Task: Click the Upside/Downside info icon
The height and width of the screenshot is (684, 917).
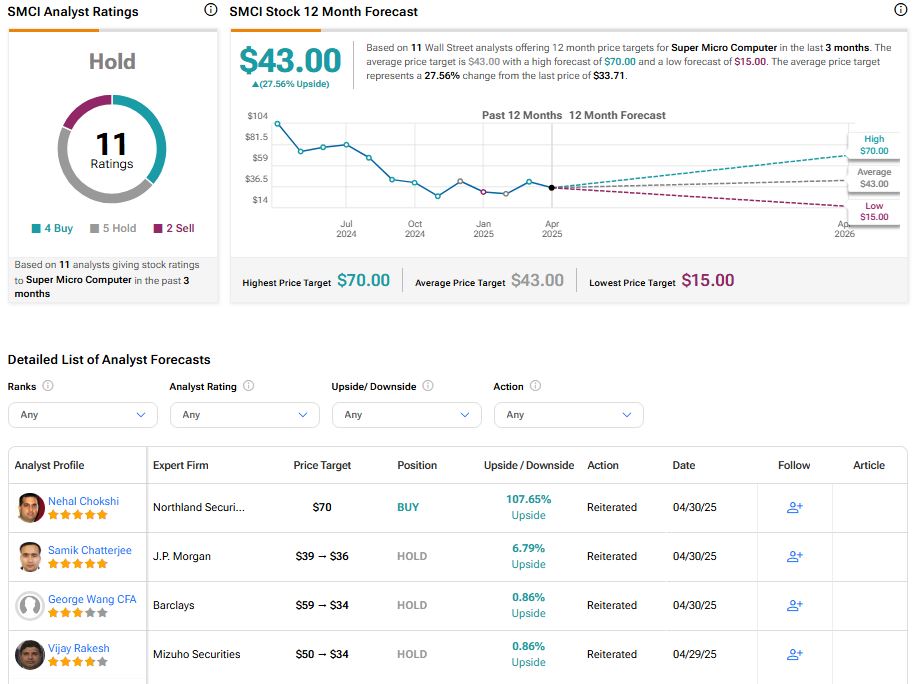Action: pos(428,386)
